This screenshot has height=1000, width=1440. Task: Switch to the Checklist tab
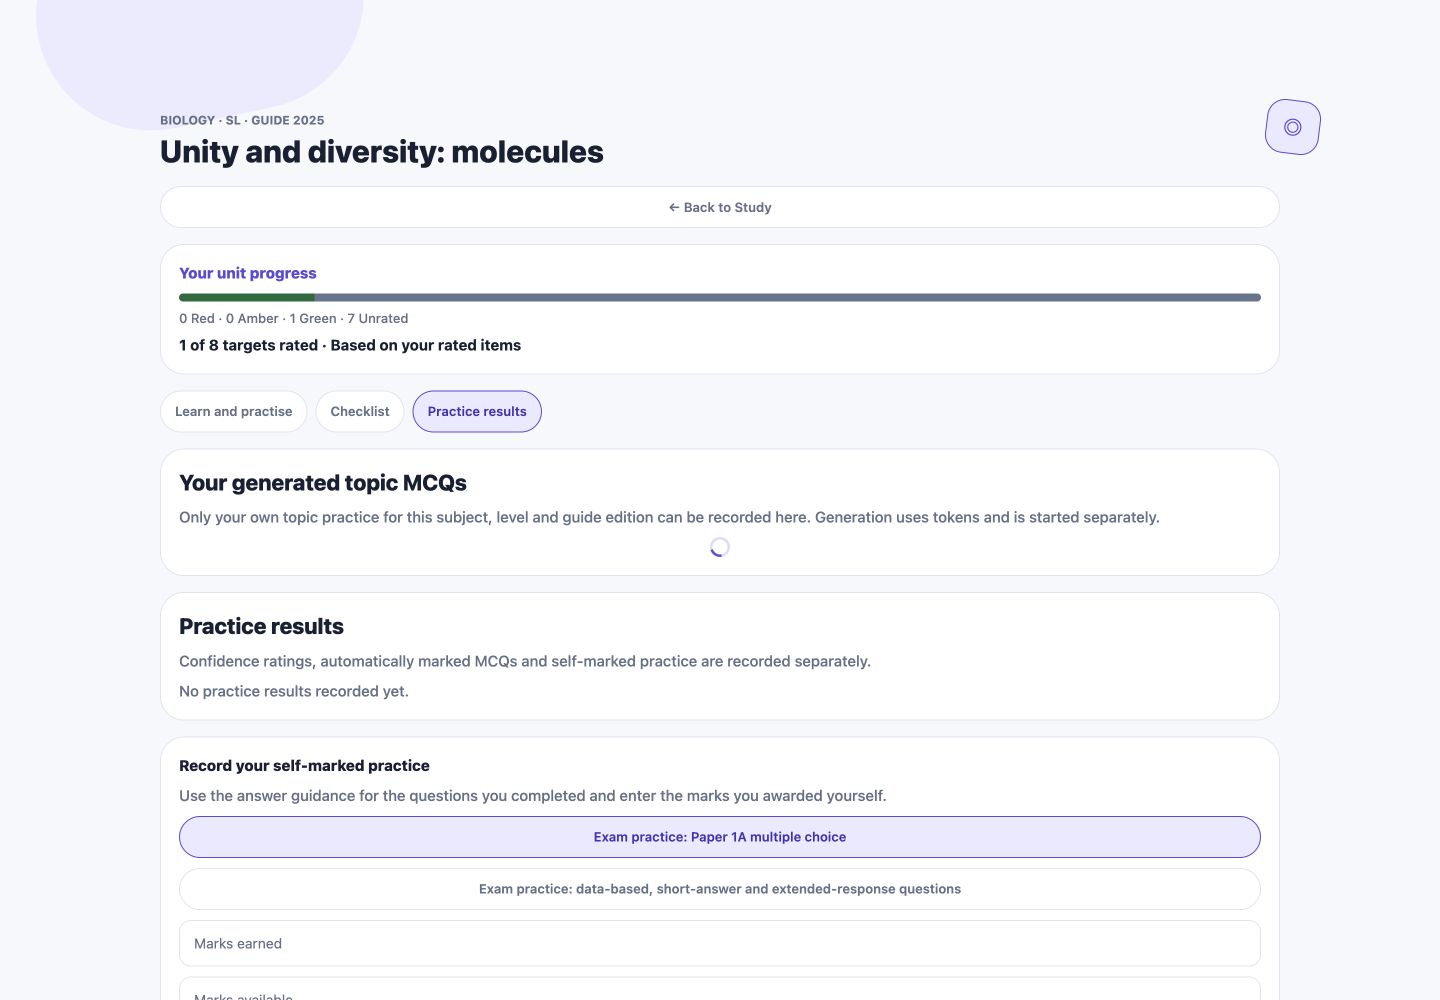coord(360,411)
